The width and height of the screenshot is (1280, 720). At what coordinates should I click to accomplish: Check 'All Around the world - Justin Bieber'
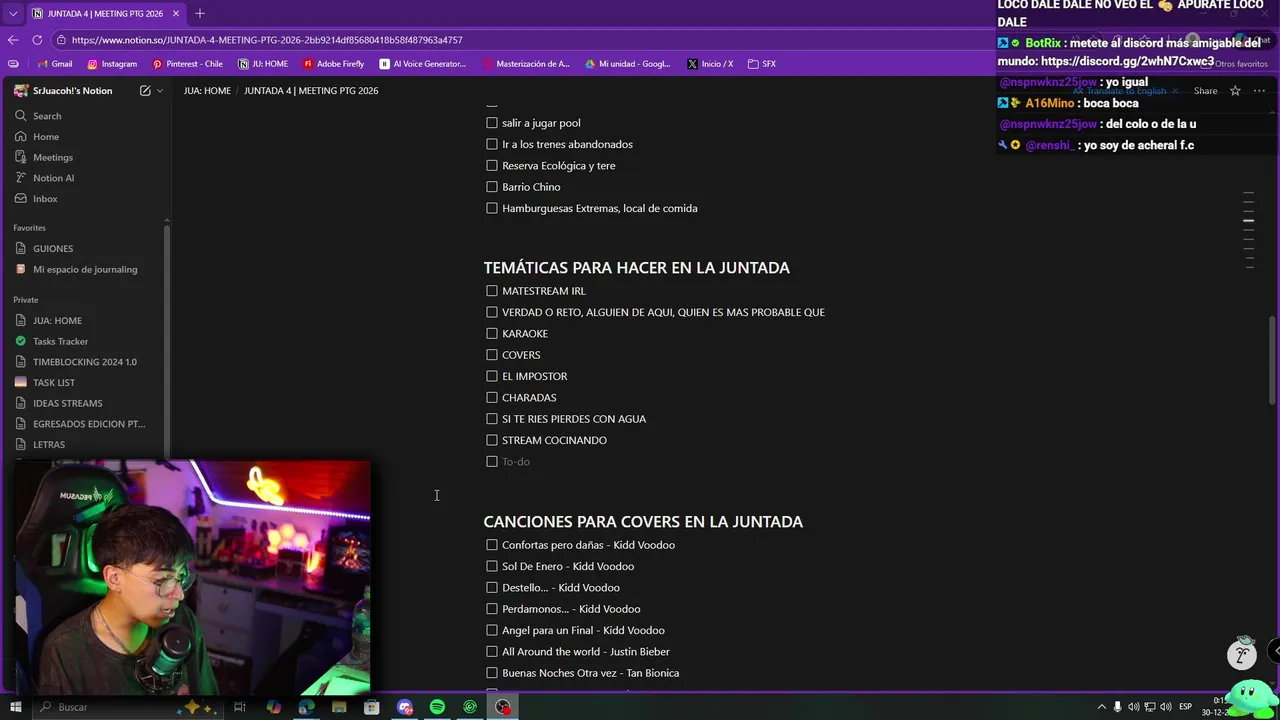pos(492,651)
